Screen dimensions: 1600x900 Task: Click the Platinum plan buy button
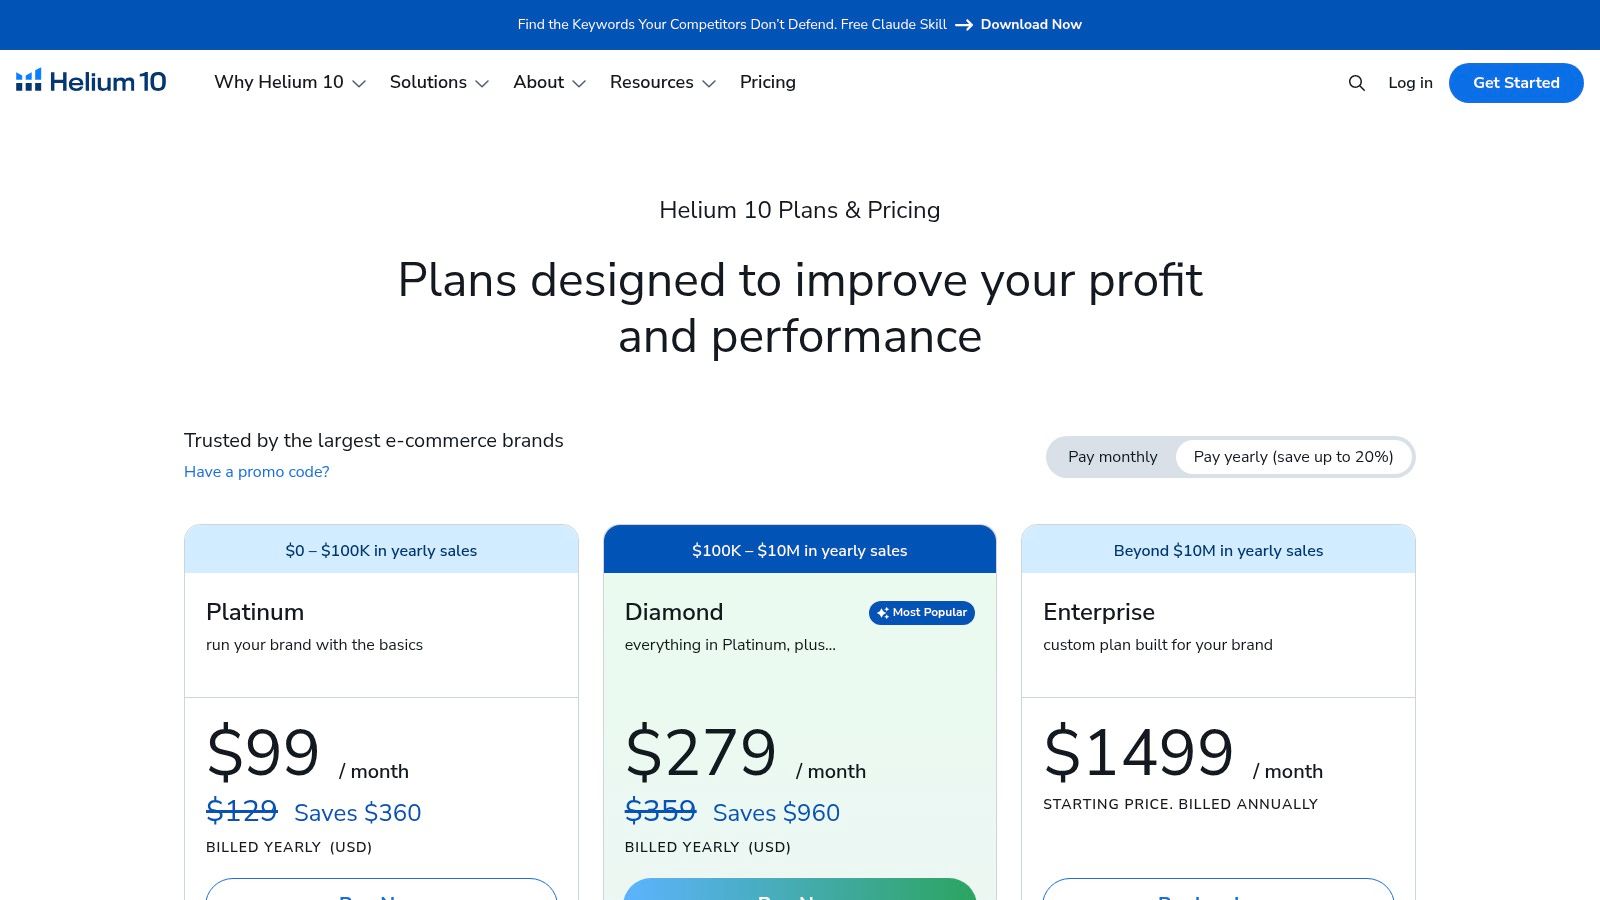(x=381, y=889)
